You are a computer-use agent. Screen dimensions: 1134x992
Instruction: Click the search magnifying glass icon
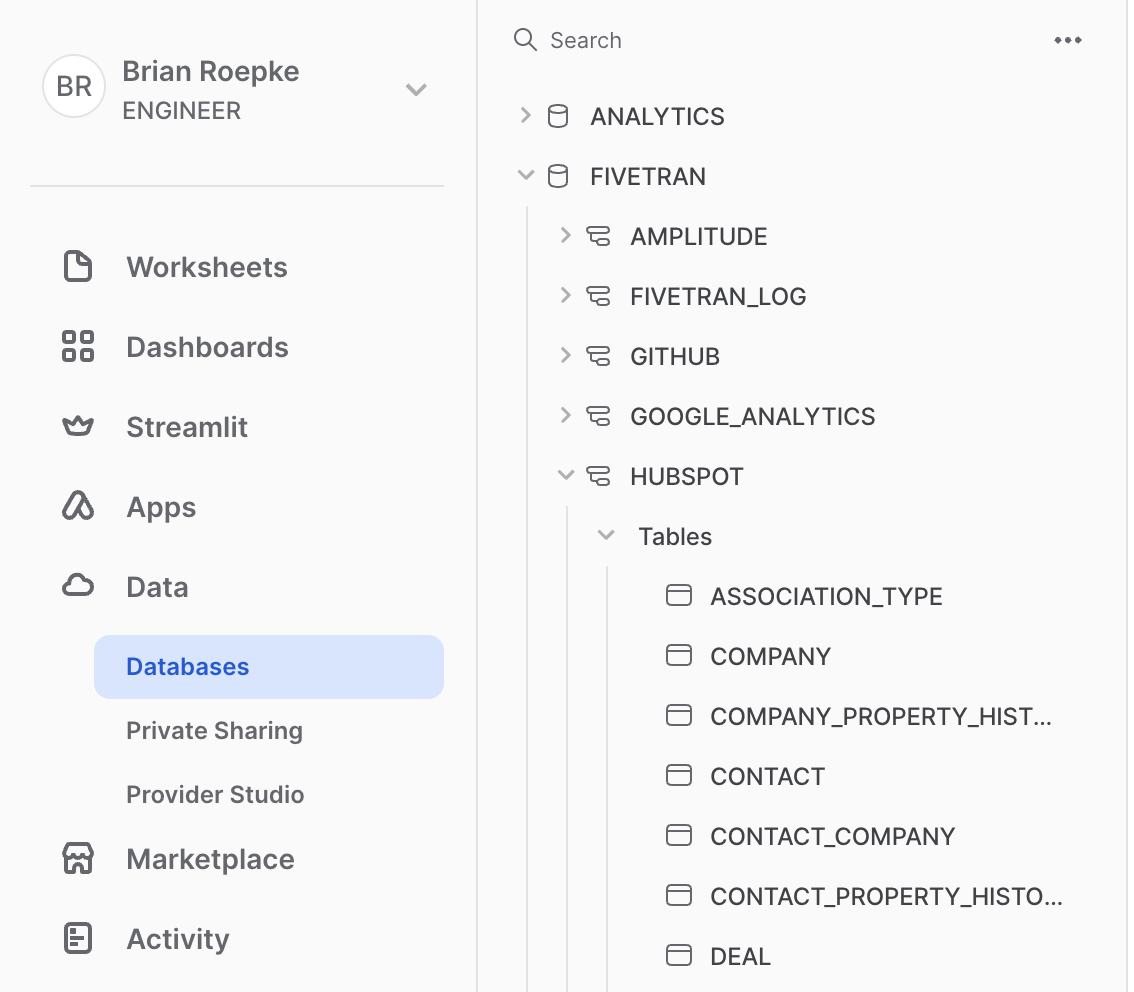525,40
